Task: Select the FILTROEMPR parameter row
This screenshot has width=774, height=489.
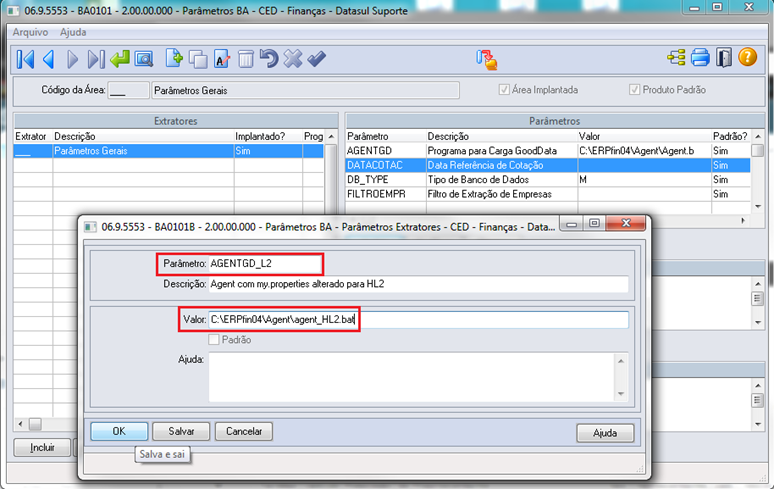Action: tap(548, 194)
